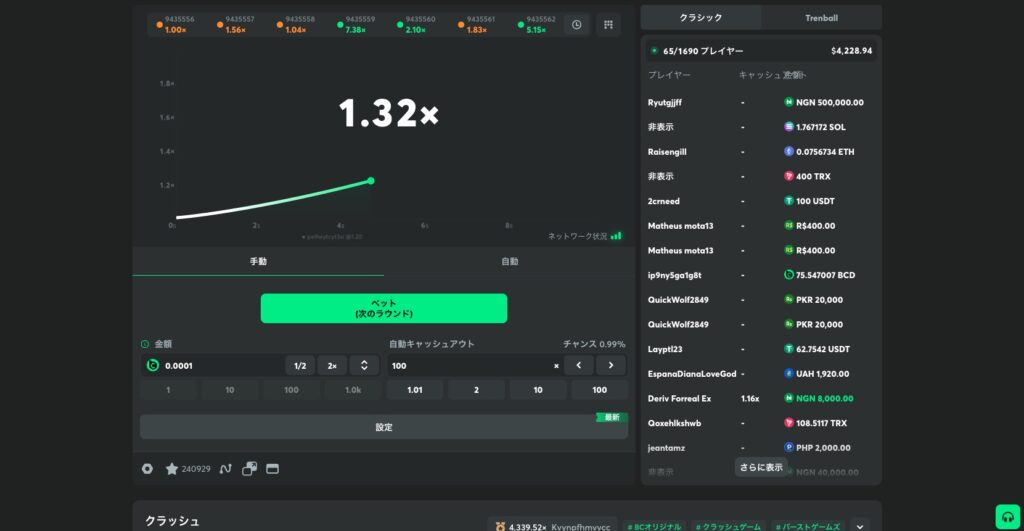Switch to the 自動 tab
This screenshot has width=1024, height=531.
coord(509,261)
